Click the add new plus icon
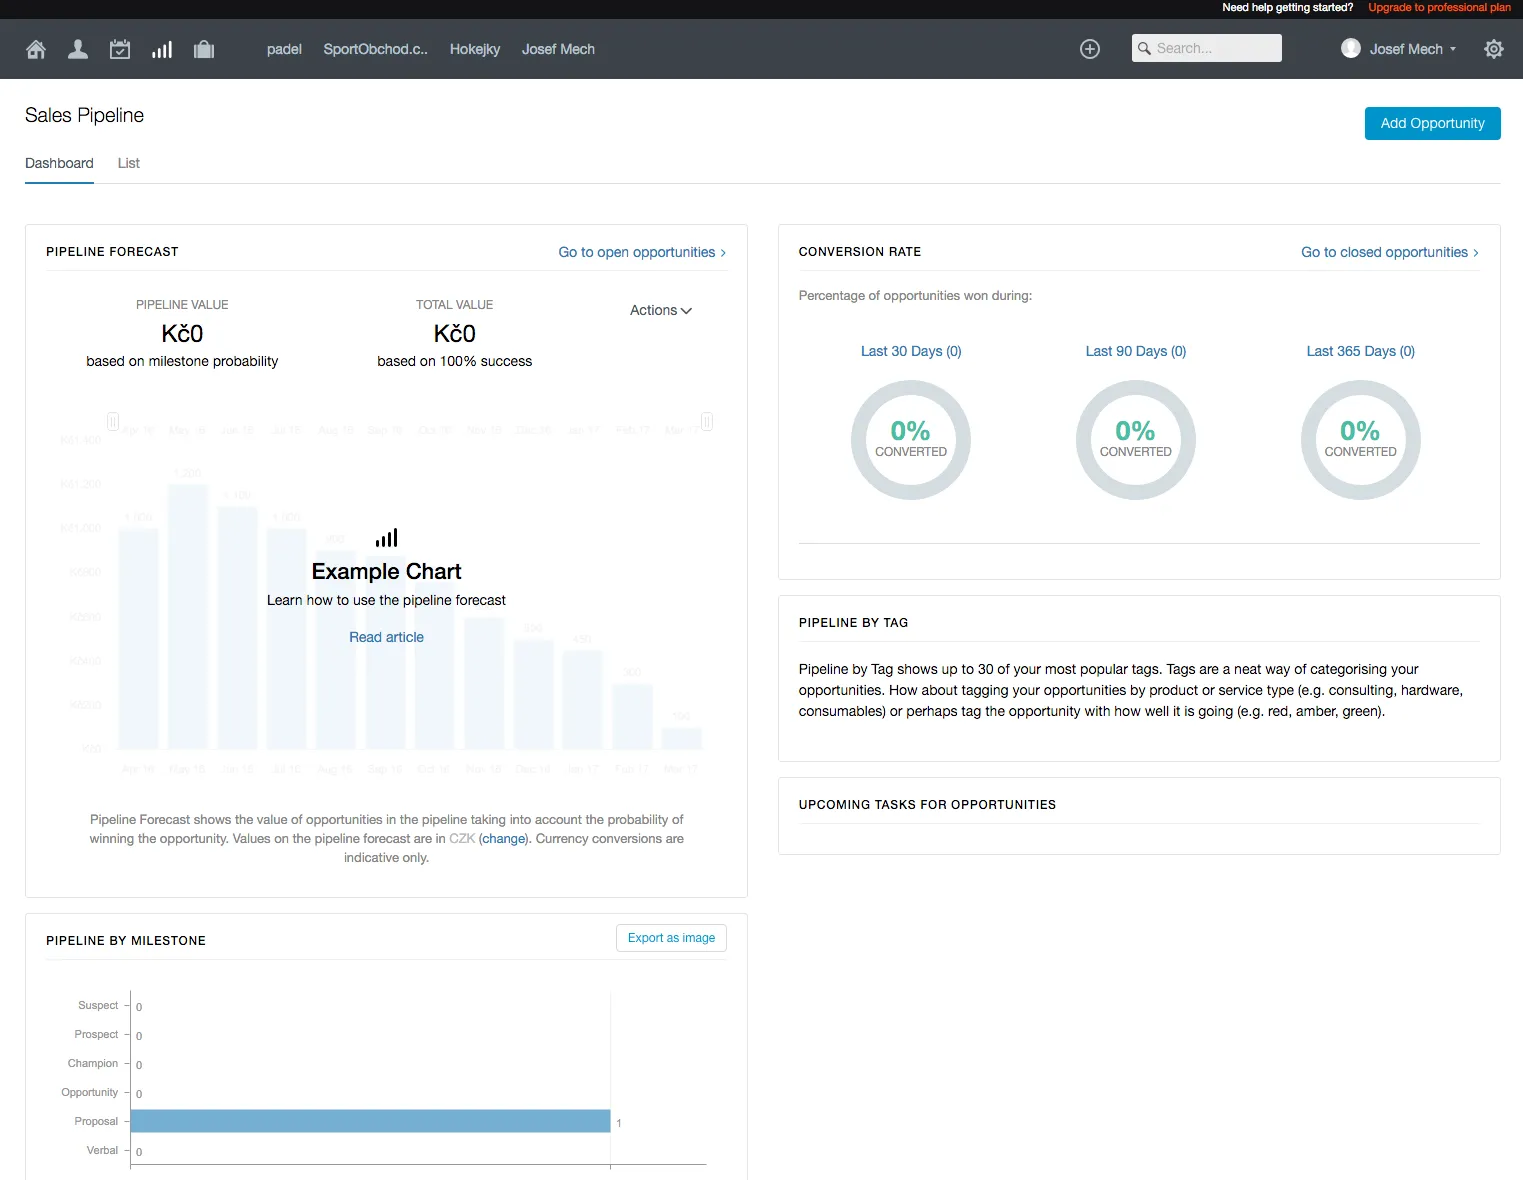Viewport: 1523px width, 1180px height. (1090, 49)
